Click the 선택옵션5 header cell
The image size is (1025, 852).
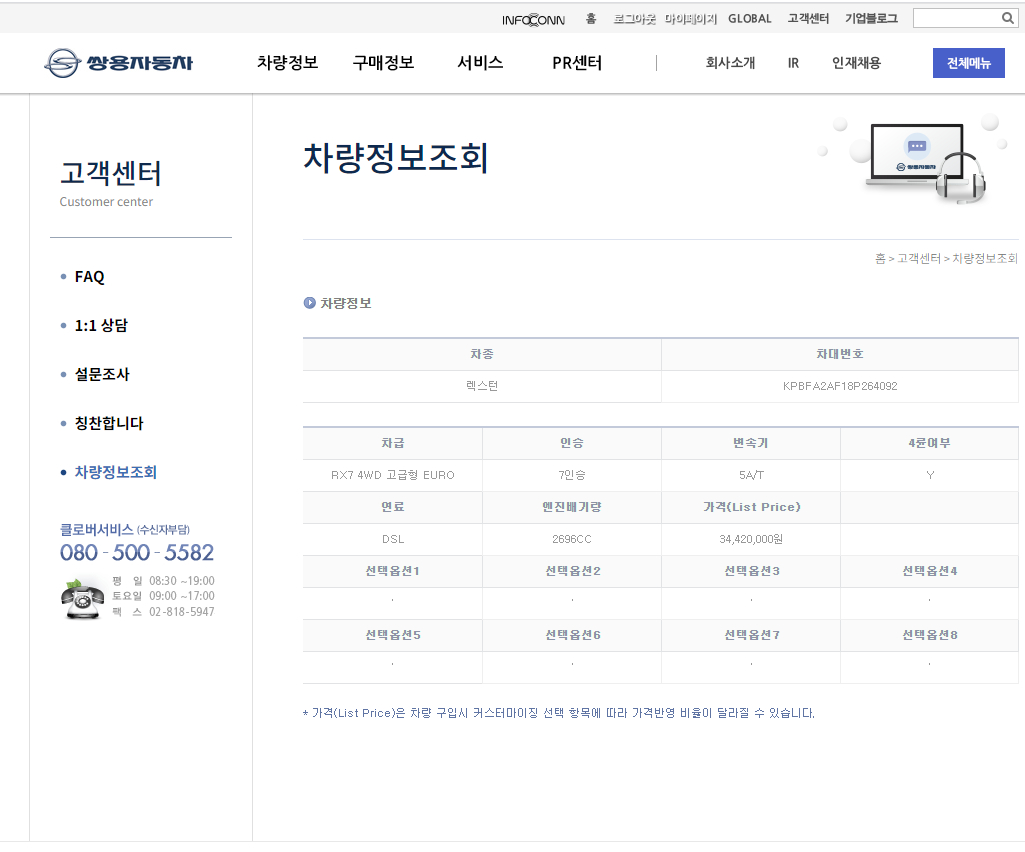coord(392,636)
